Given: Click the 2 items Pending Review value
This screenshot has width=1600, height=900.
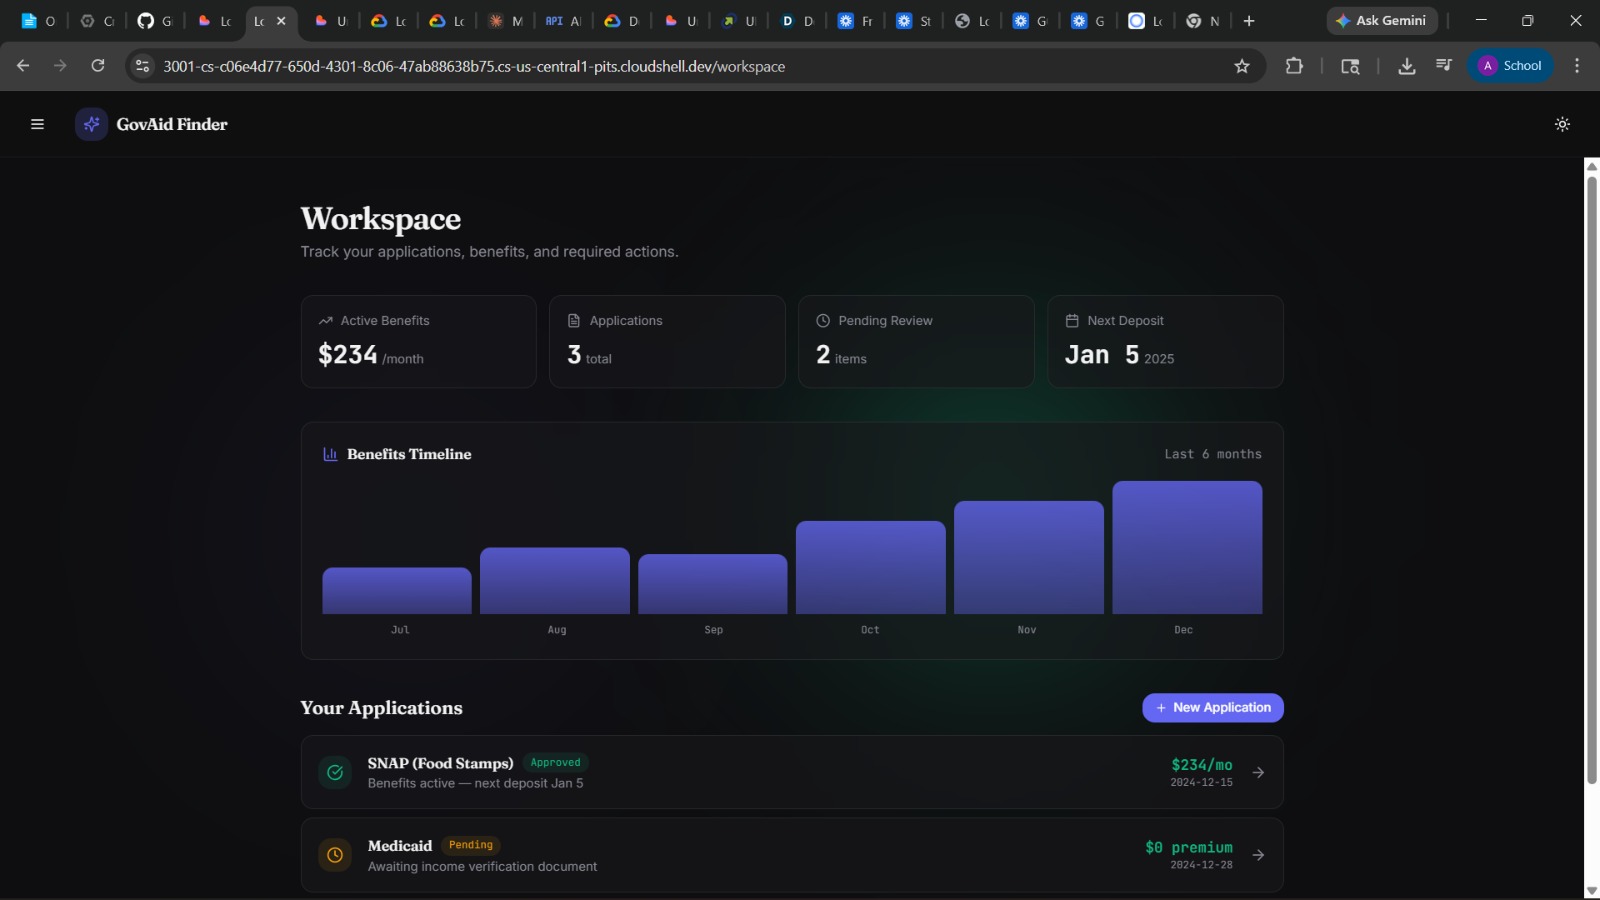Looking at the screenshot, I should pyautogui.click(x=841, y=355).
